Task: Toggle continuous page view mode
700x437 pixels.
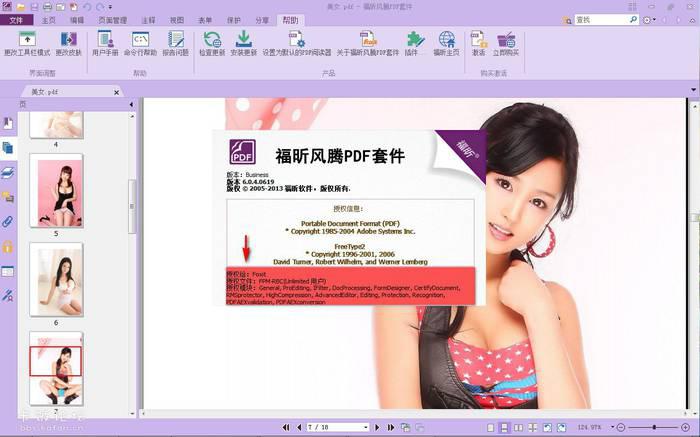Action: tap(504, 427)
